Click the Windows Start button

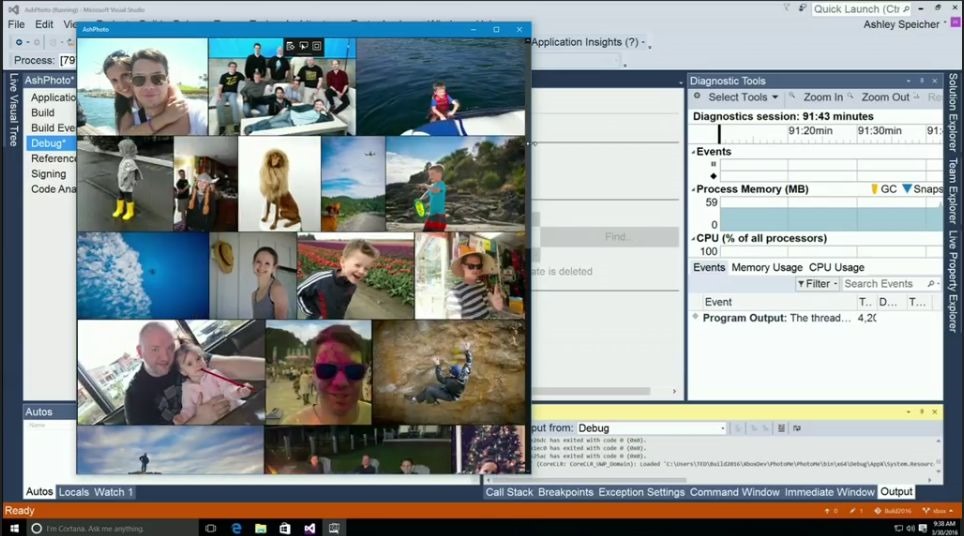pyautogui.click(x=14, y=527)
